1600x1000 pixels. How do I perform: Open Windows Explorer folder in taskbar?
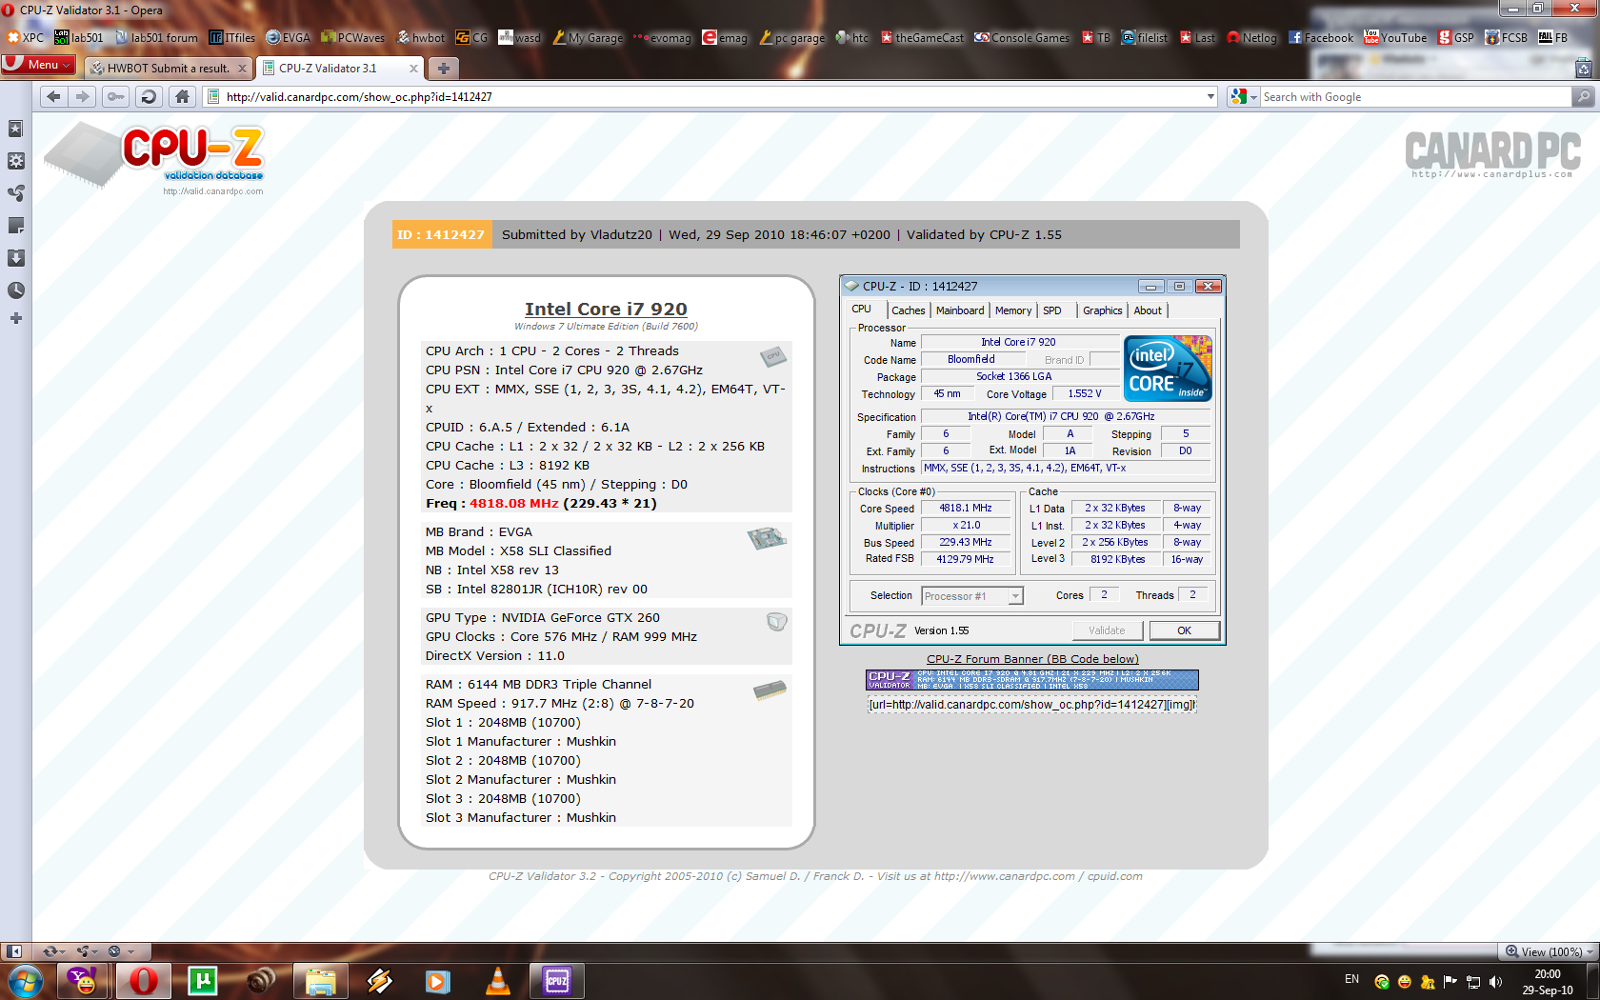pyautogui.click(x=320, y=981)
